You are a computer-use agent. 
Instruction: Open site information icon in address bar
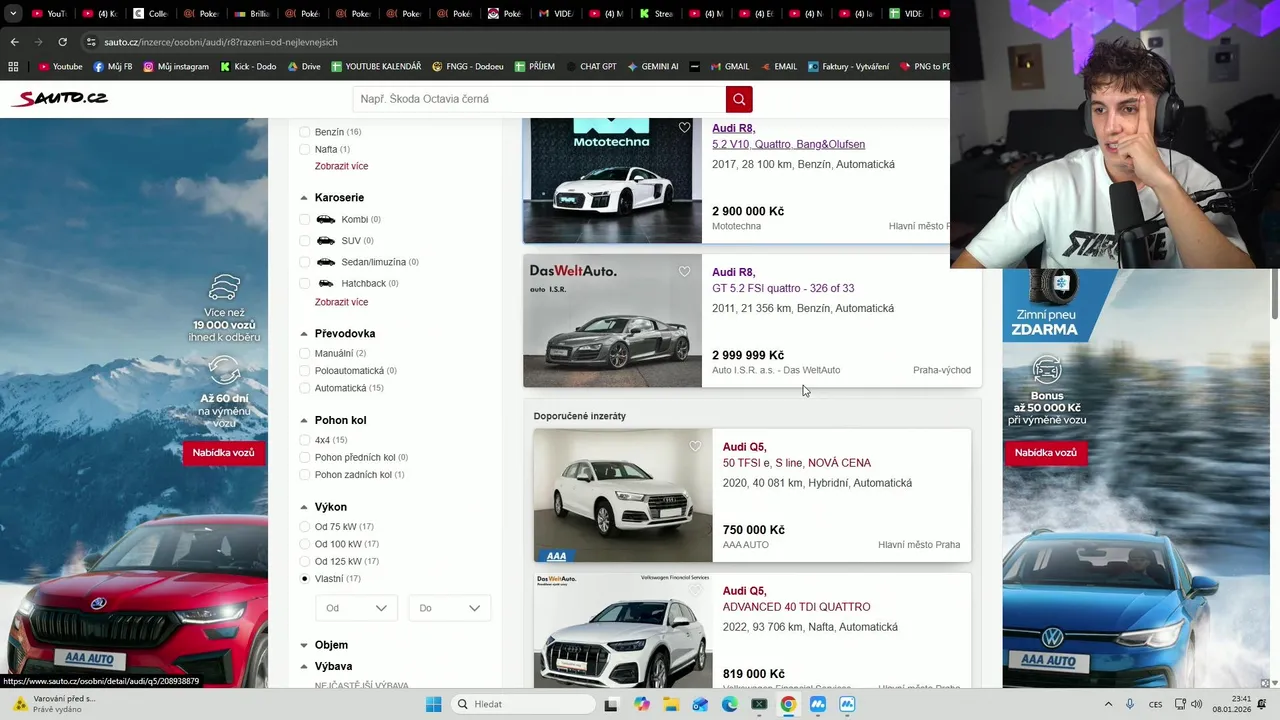tap(91, 42)
